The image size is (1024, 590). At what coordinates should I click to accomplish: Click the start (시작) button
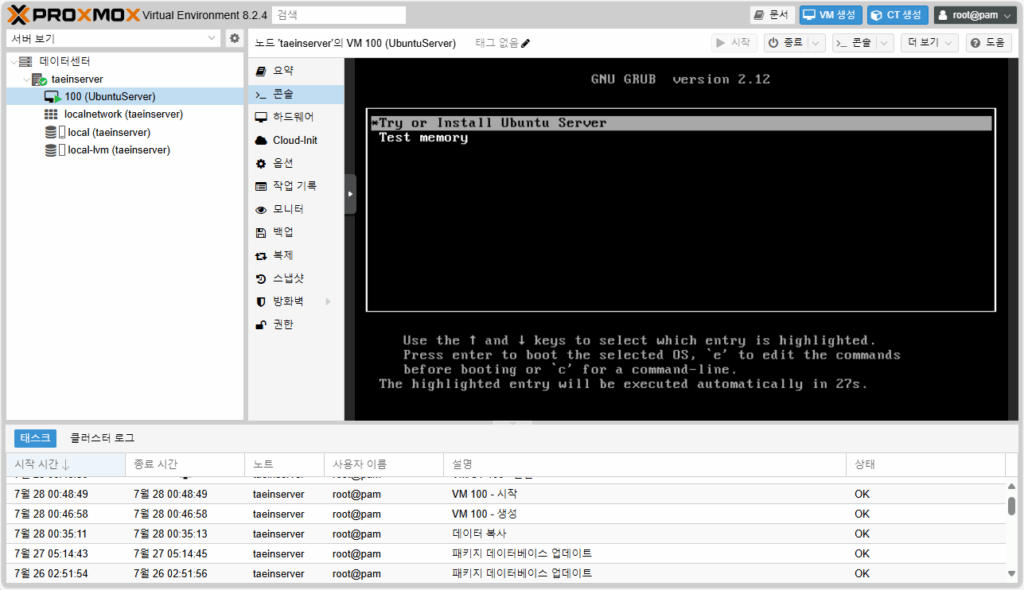click(733, 42)
